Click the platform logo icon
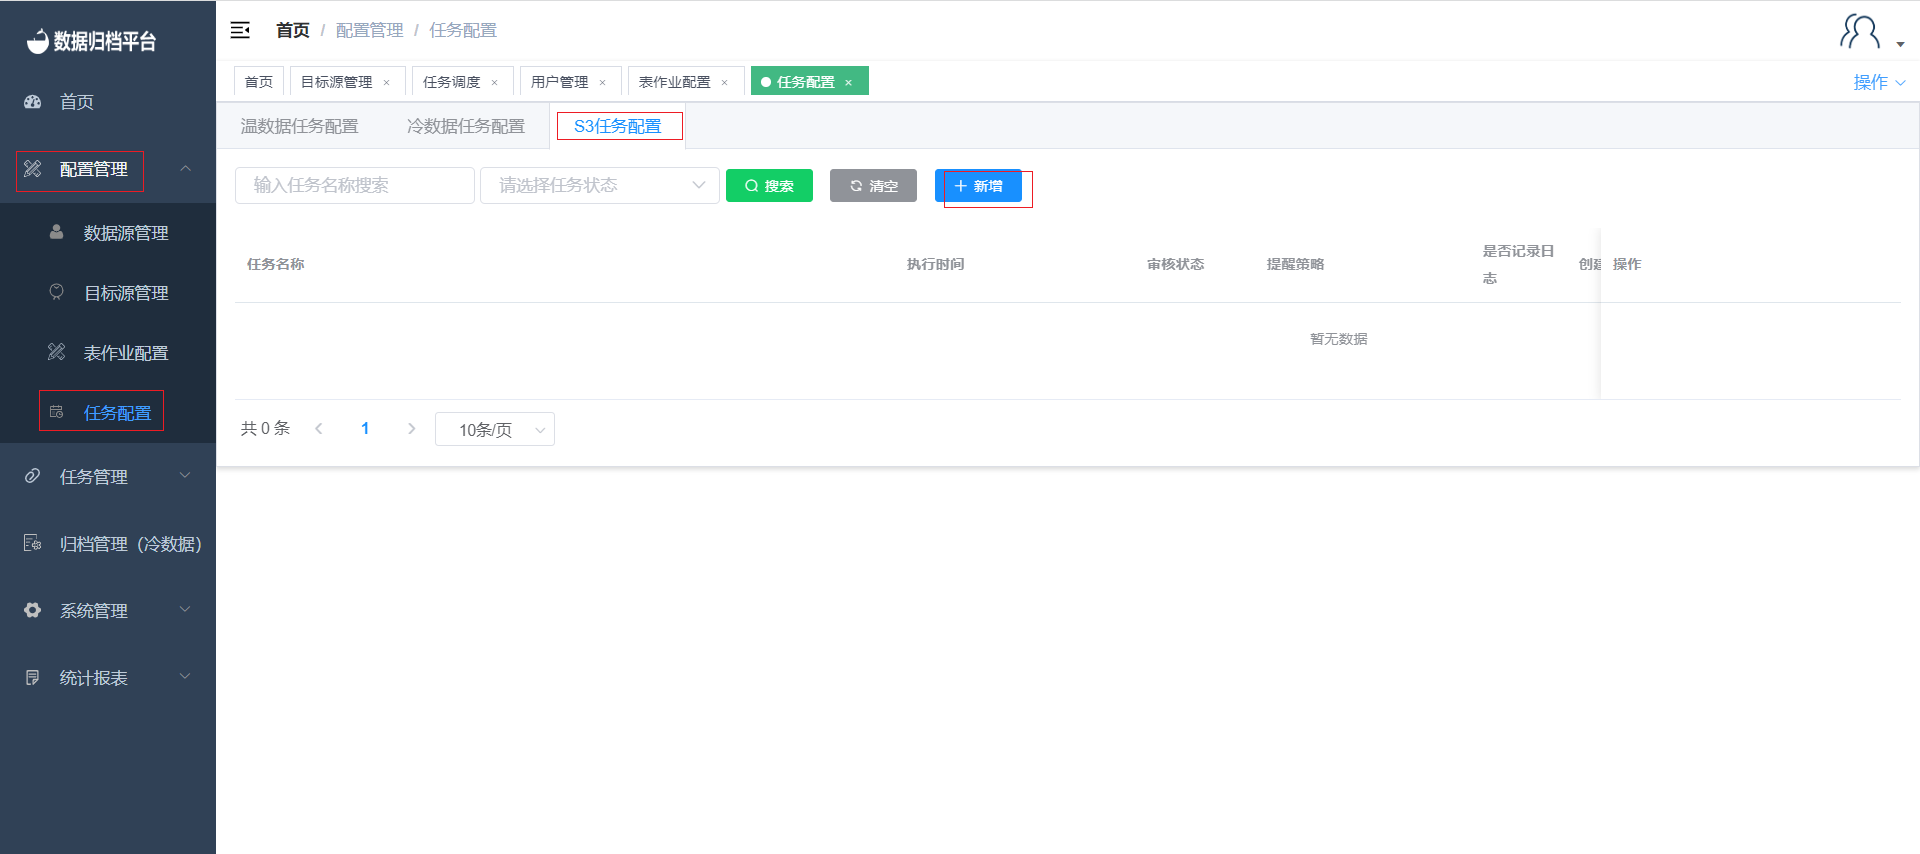The image size is (1920, 854). click(x=37, y=41)
